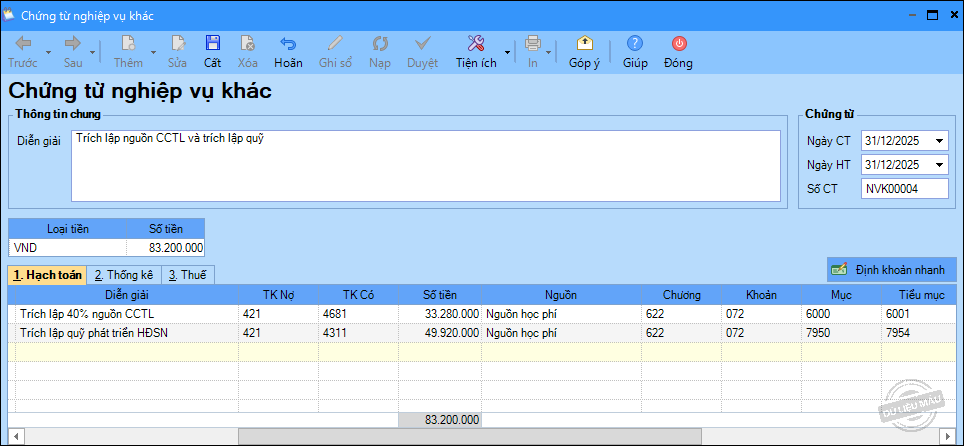Click the In printer icon

pyautogui.click(x=532, y=44)
